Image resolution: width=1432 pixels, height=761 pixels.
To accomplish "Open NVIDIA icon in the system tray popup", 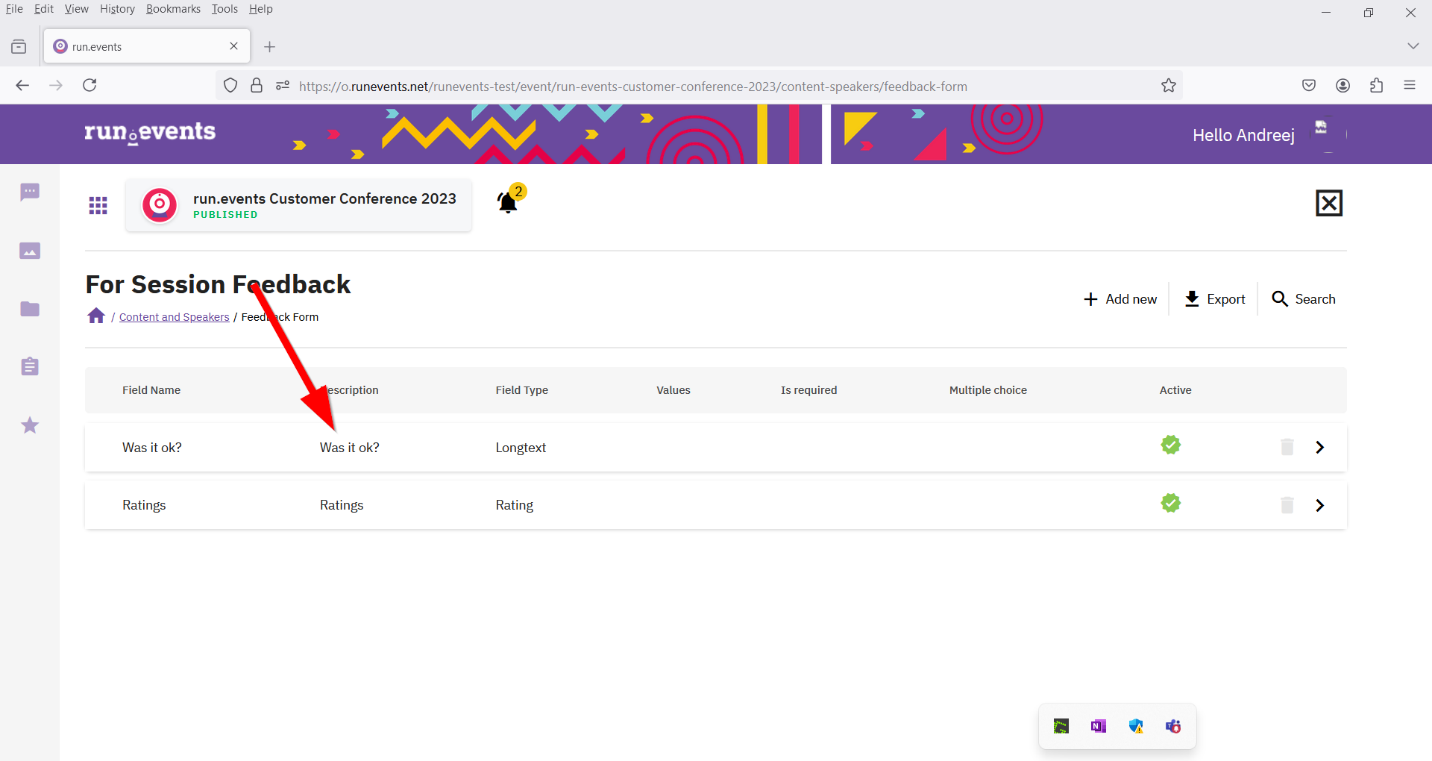I will 1062,726.
